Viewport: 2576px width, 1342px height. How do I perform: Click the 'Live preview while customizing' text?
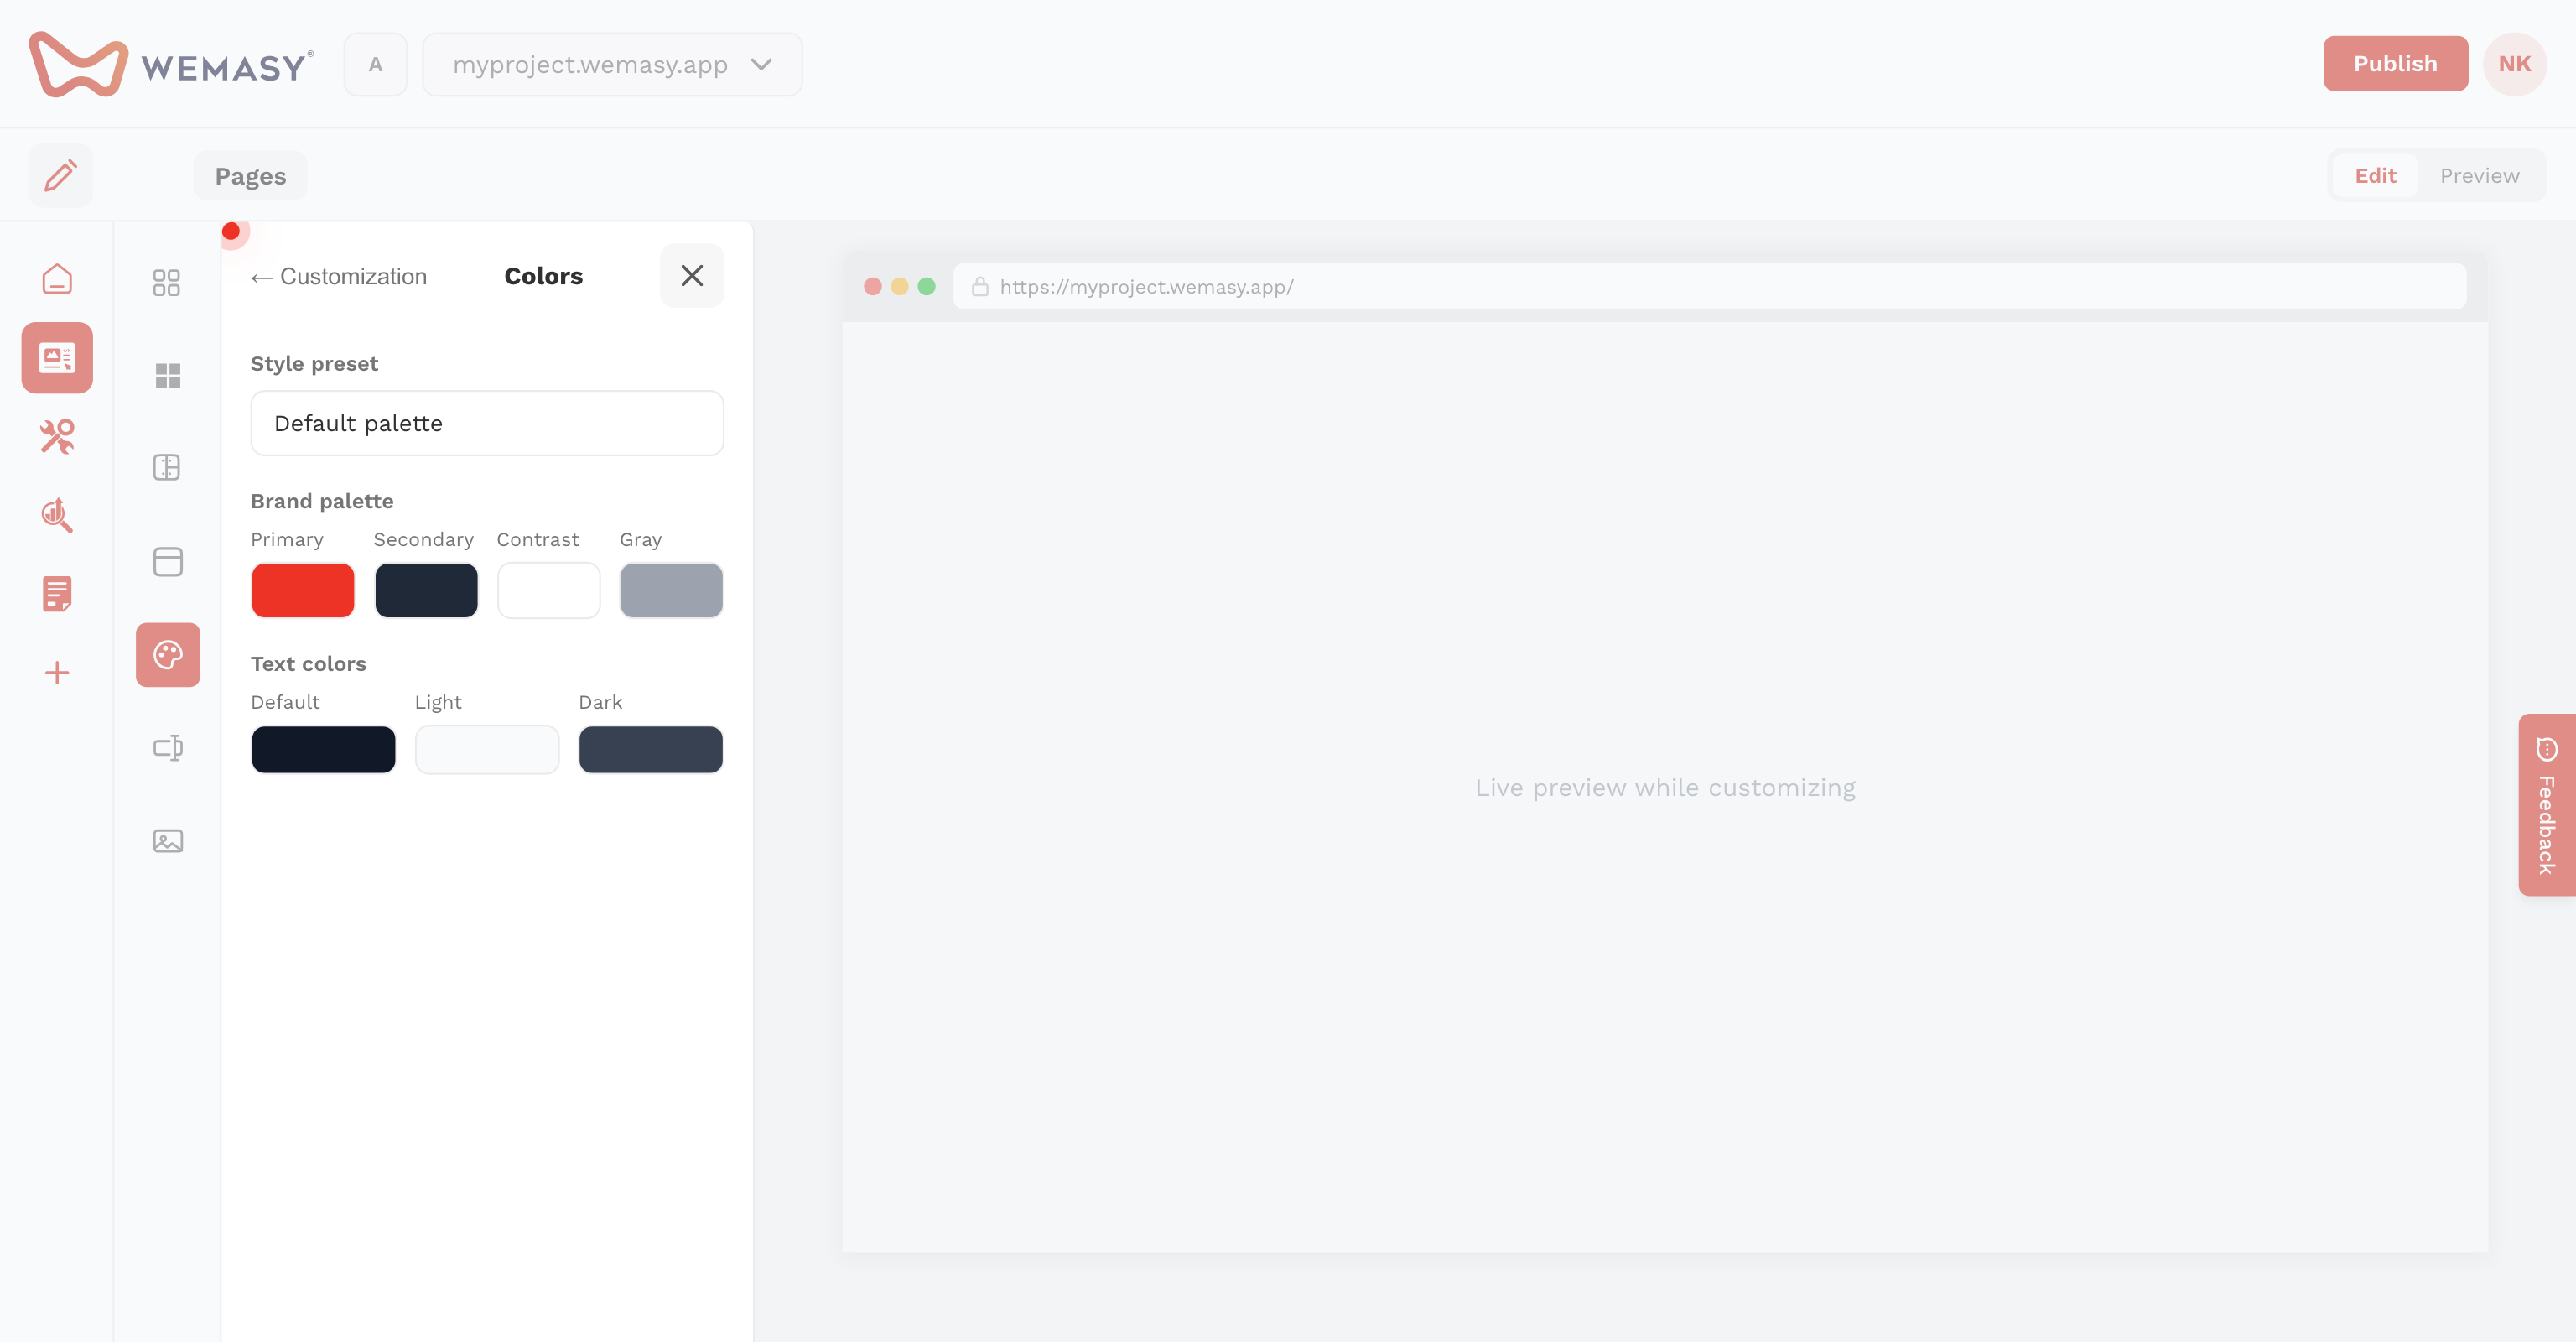coord(1665,787)
